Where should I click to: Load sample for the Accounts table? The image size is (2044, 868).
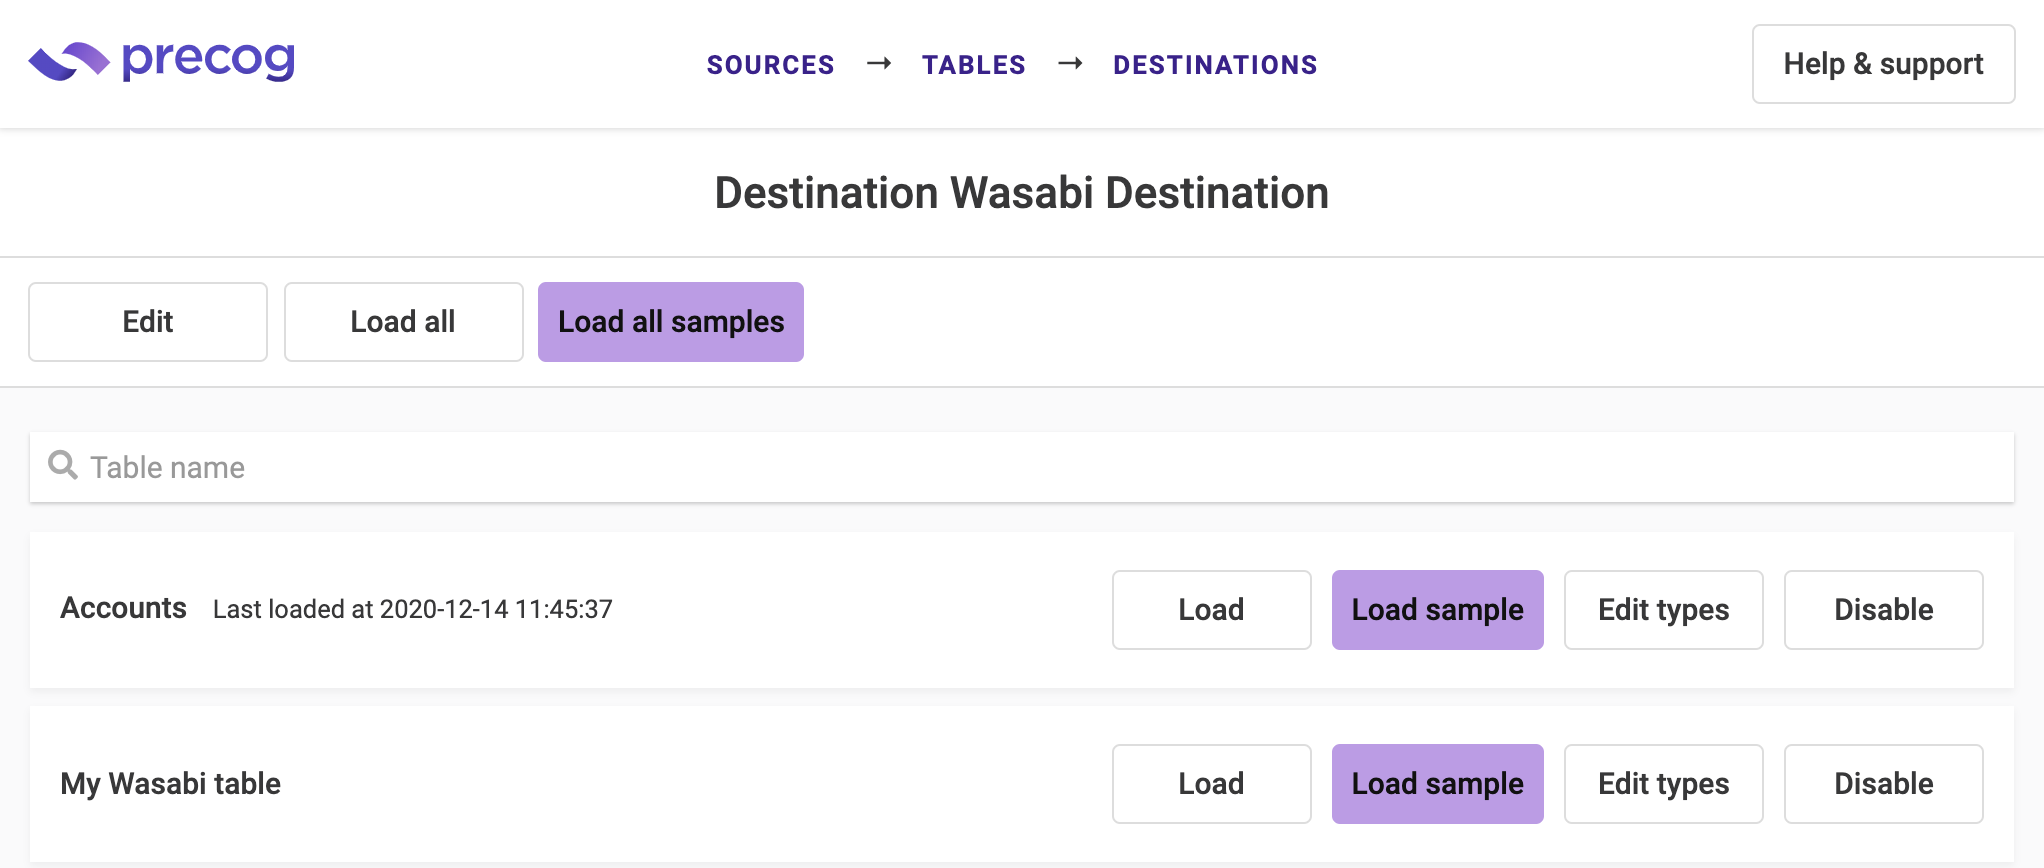1437,610
